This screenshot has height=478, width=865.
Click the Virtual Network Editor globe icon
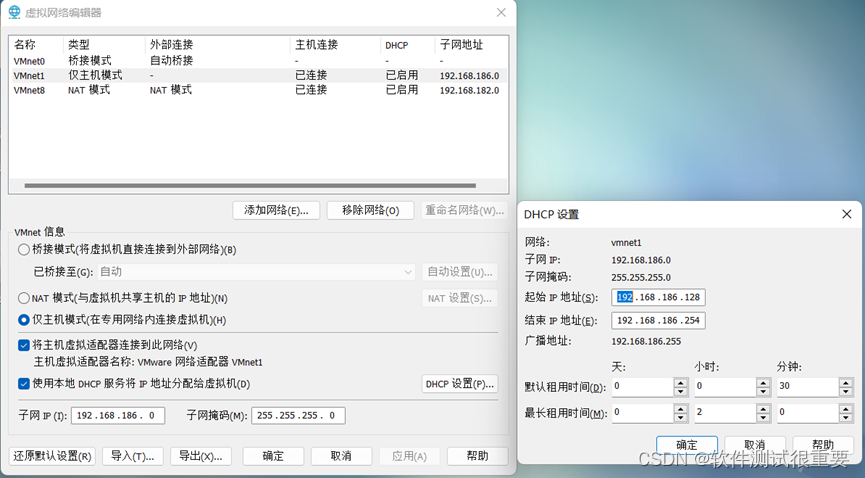(x=14, y=12)
